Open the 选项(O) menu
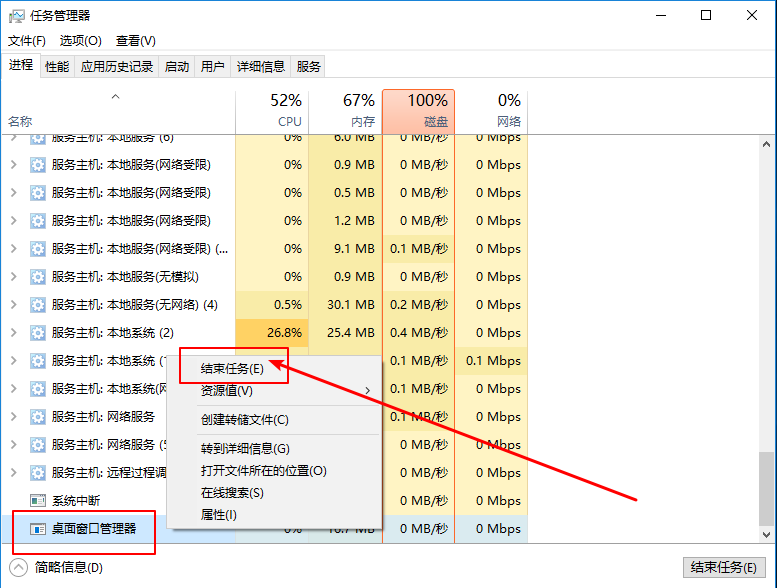 (x=81, y=41)
